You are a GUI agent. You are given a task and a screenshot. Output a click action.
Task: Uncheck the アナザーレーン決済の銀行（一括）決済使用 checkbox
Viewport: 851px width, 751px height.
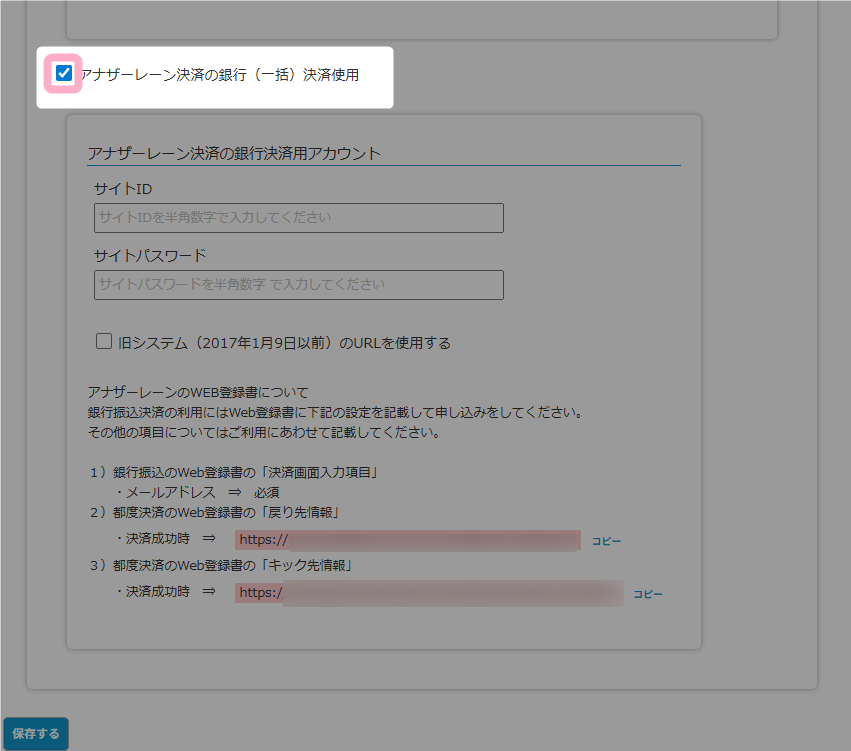[x=64, y=73]
